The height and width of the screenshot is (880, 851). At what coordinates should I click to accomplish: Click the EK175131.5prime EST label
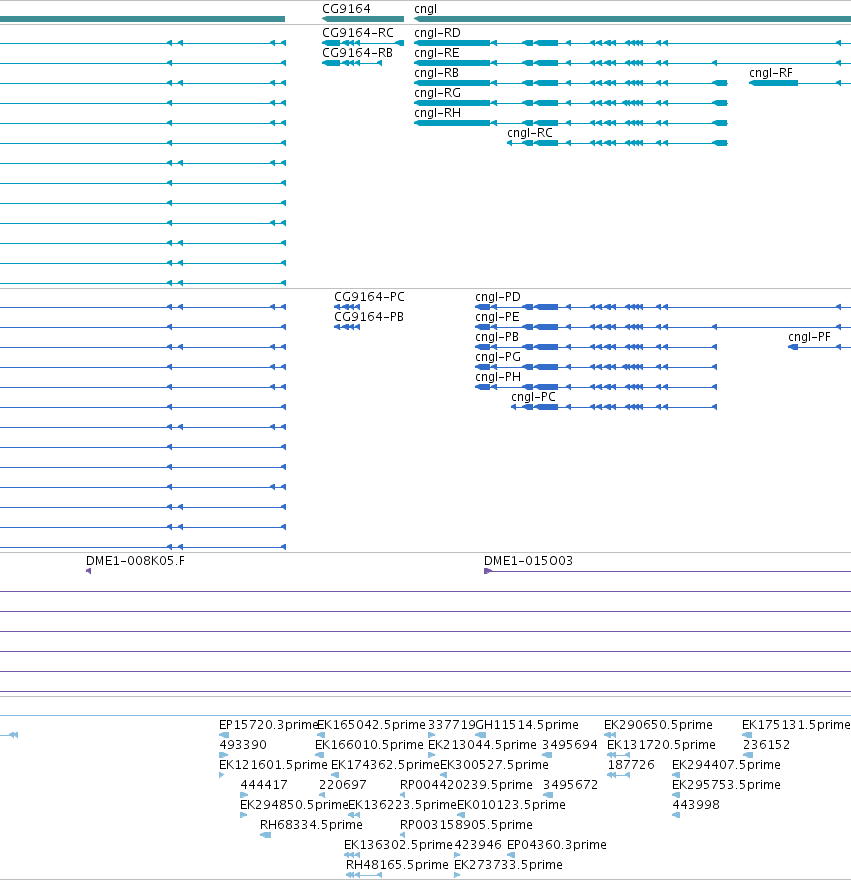(x=796, y=725)
